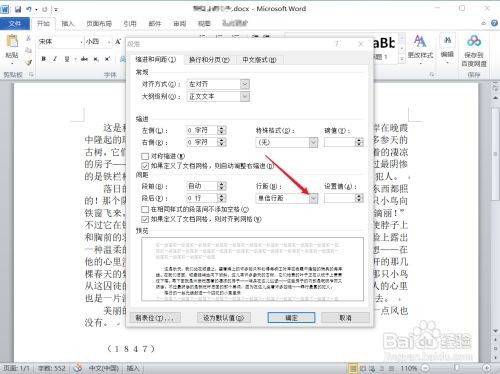This screenshot has width=500, height=374.
Task: Apply strikethrough (abc) formatting
Action: click(x=84, y=59)
